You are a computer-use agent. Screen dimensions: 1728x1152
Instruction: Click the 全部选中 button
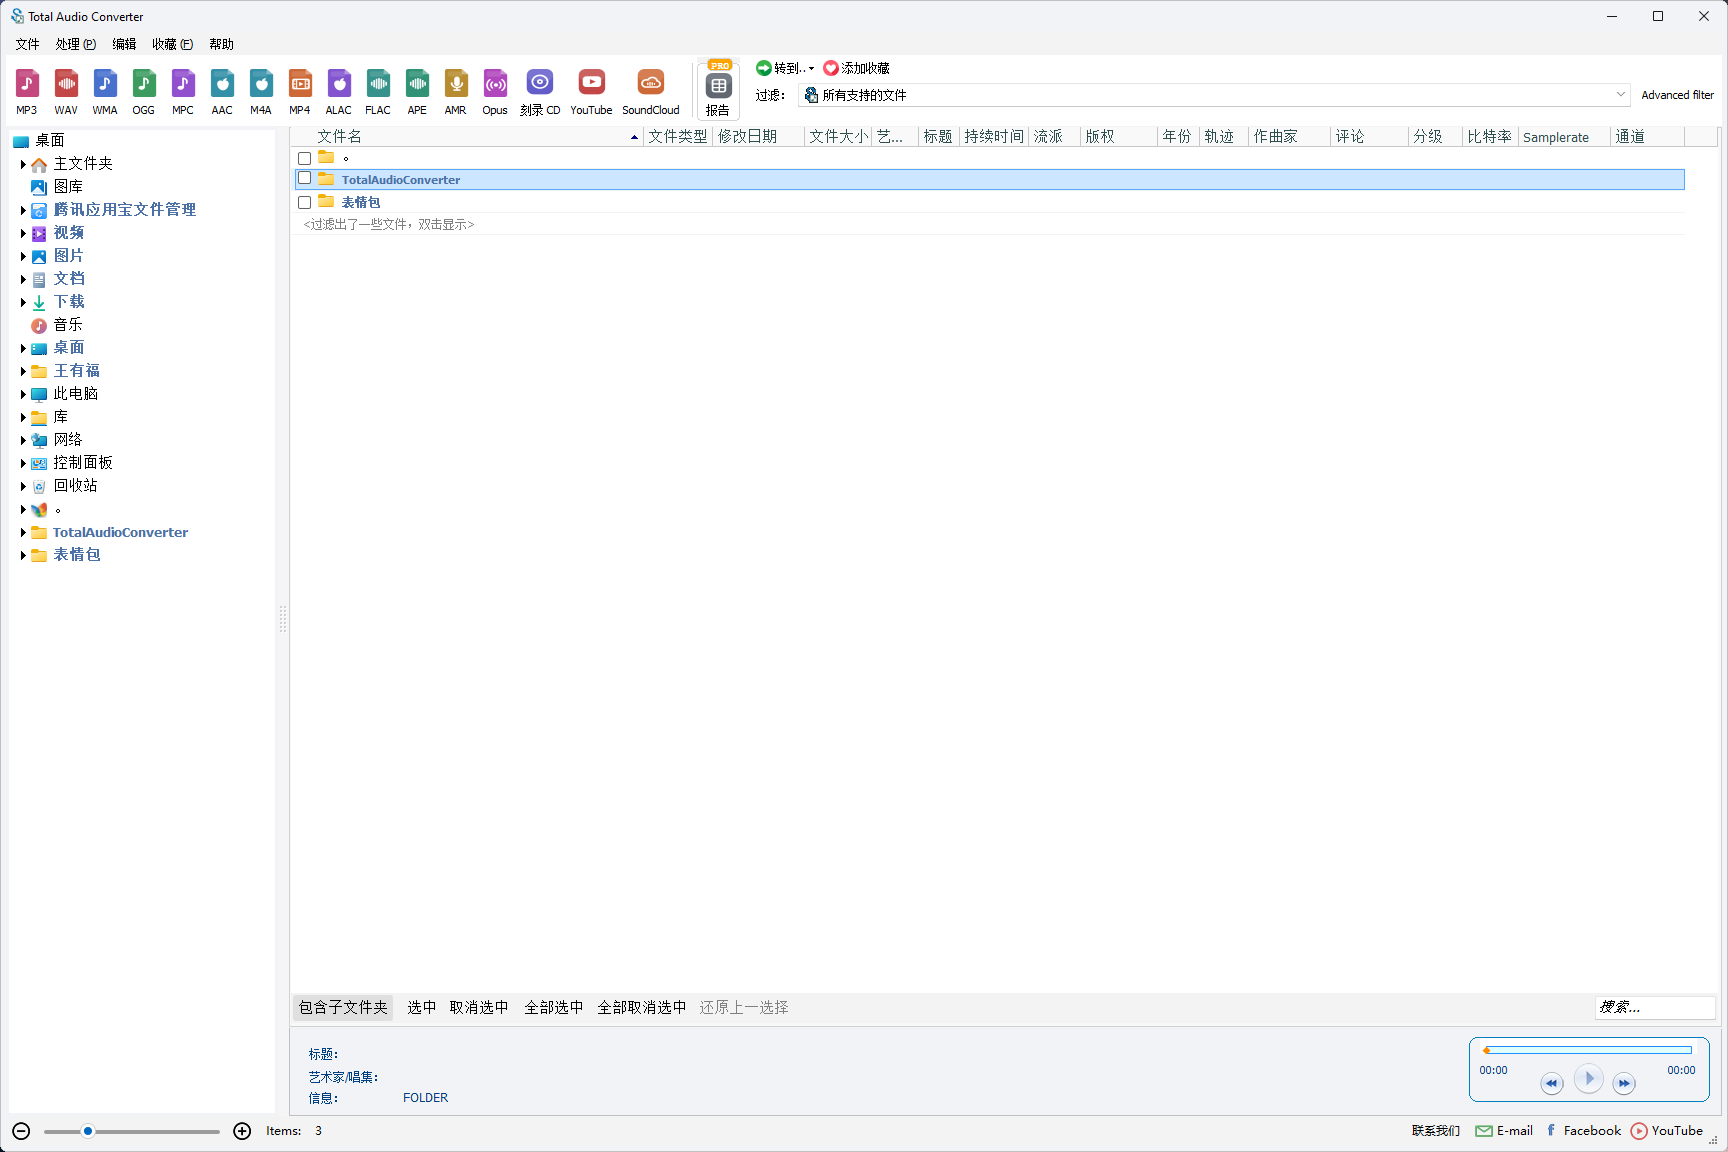pos(553,1007)
